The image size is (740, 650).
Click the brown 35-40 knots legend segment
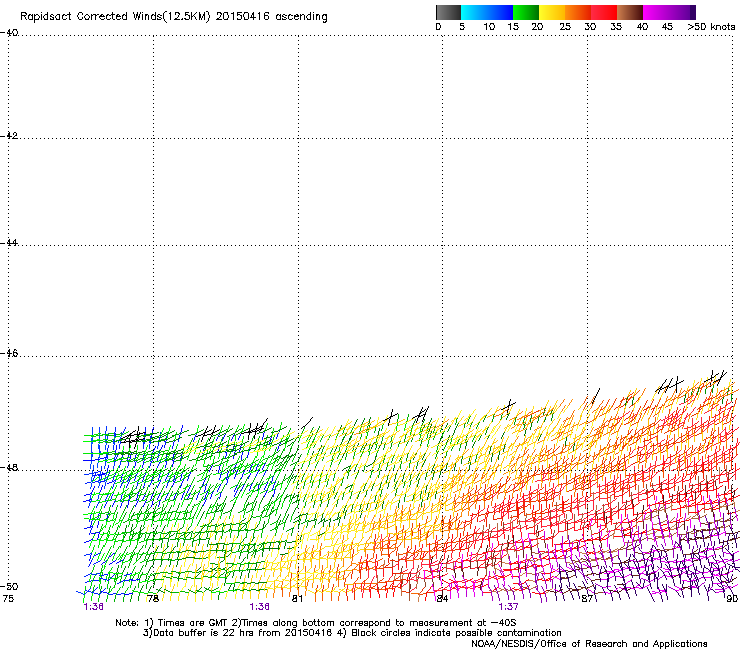[x=630, y=12]
